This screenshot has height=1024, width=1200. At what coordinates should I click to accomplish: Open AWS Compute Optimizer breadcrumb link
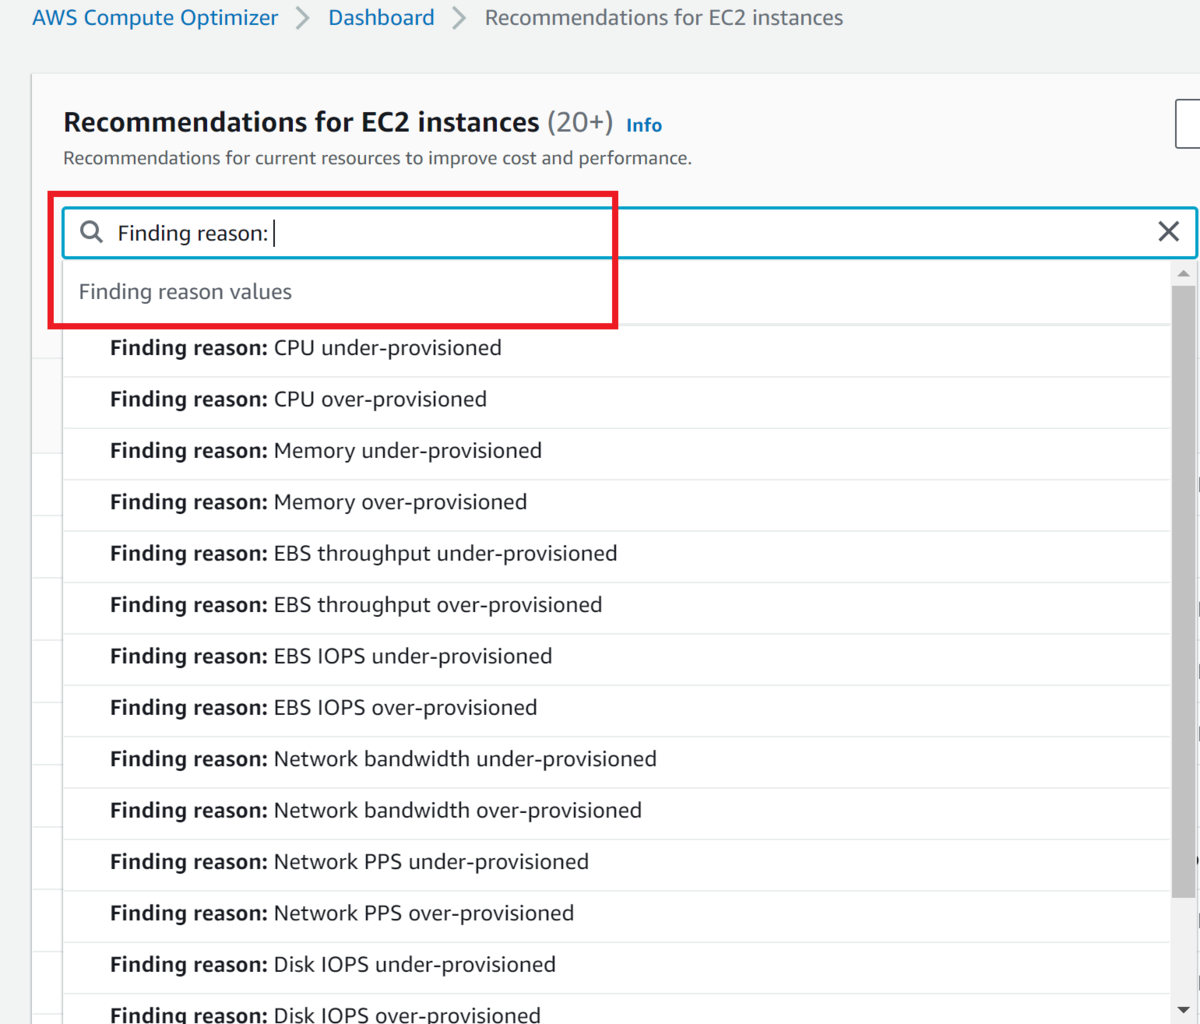click(x=155, y=18)
